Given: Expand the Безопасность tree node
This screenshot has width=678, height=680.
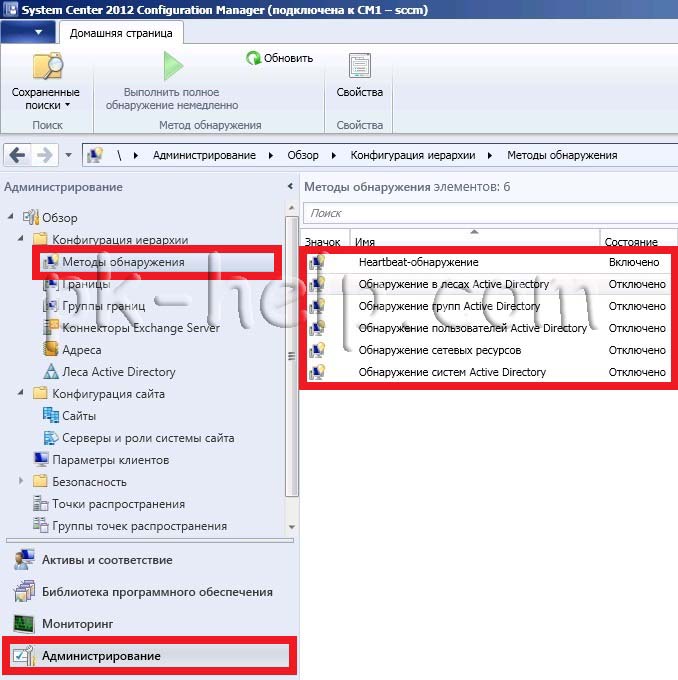Looking at the screenshot, I should click(21, 481).
